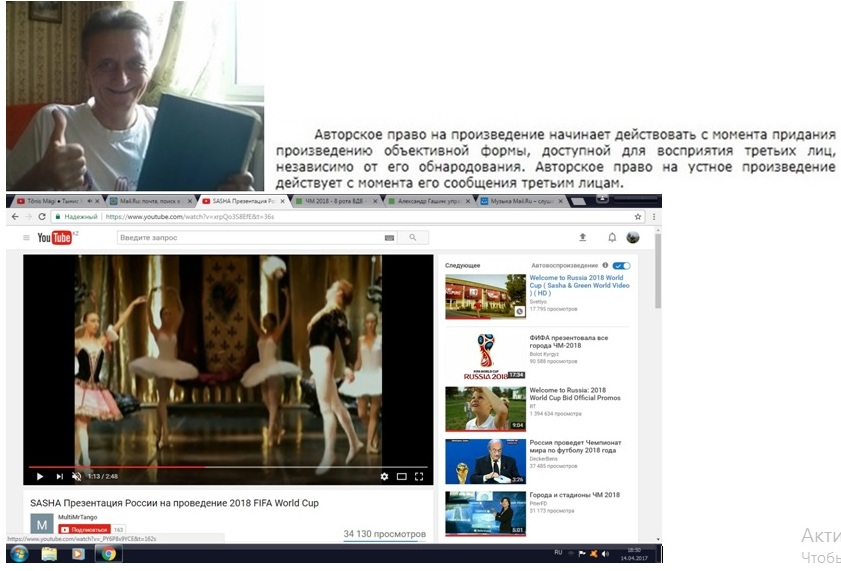Open autoplay info icon
This screenshot has width=841, height=571.
pyautogui.click(x=605, y=265)
